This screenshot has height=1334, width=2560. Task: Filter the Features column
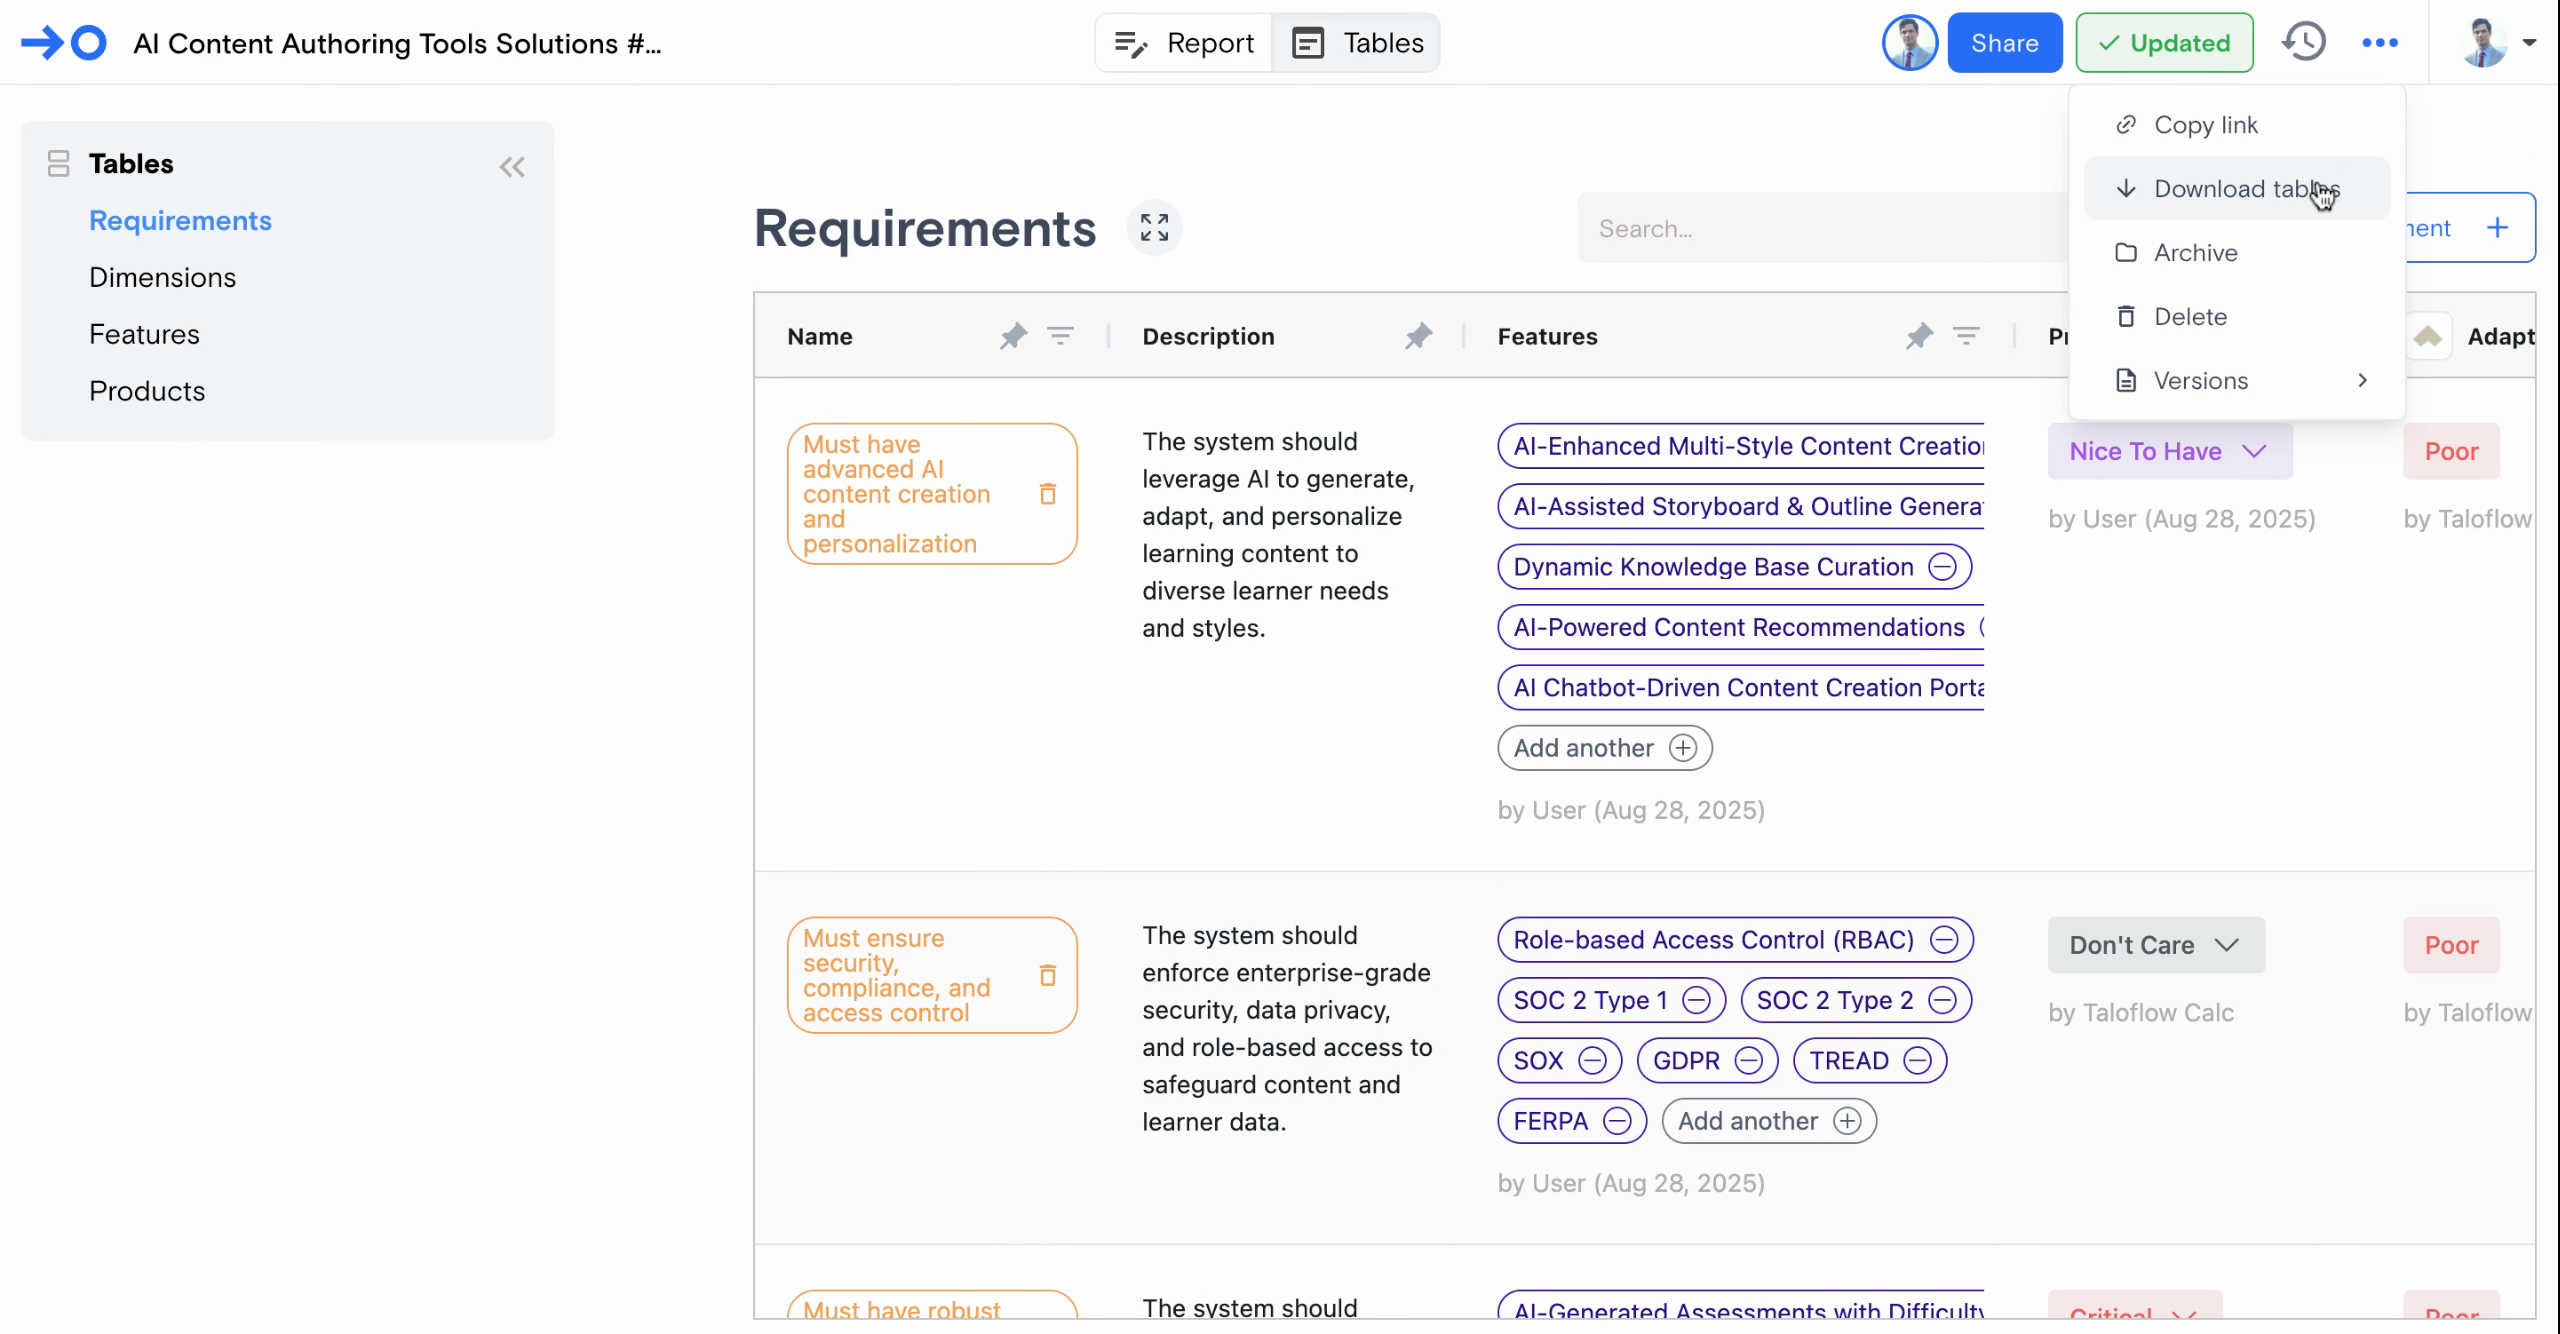click(1966, 337)
